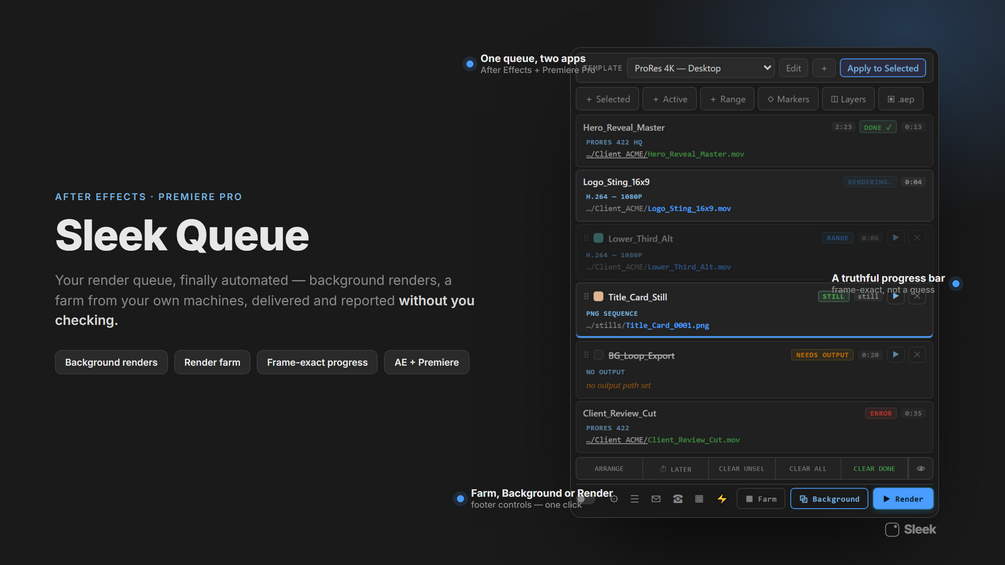Grab the Title_Card_Still drag handle
The height and width of the screenshot is (565, 1005).
pyautogui.click(x=586, y=297)
